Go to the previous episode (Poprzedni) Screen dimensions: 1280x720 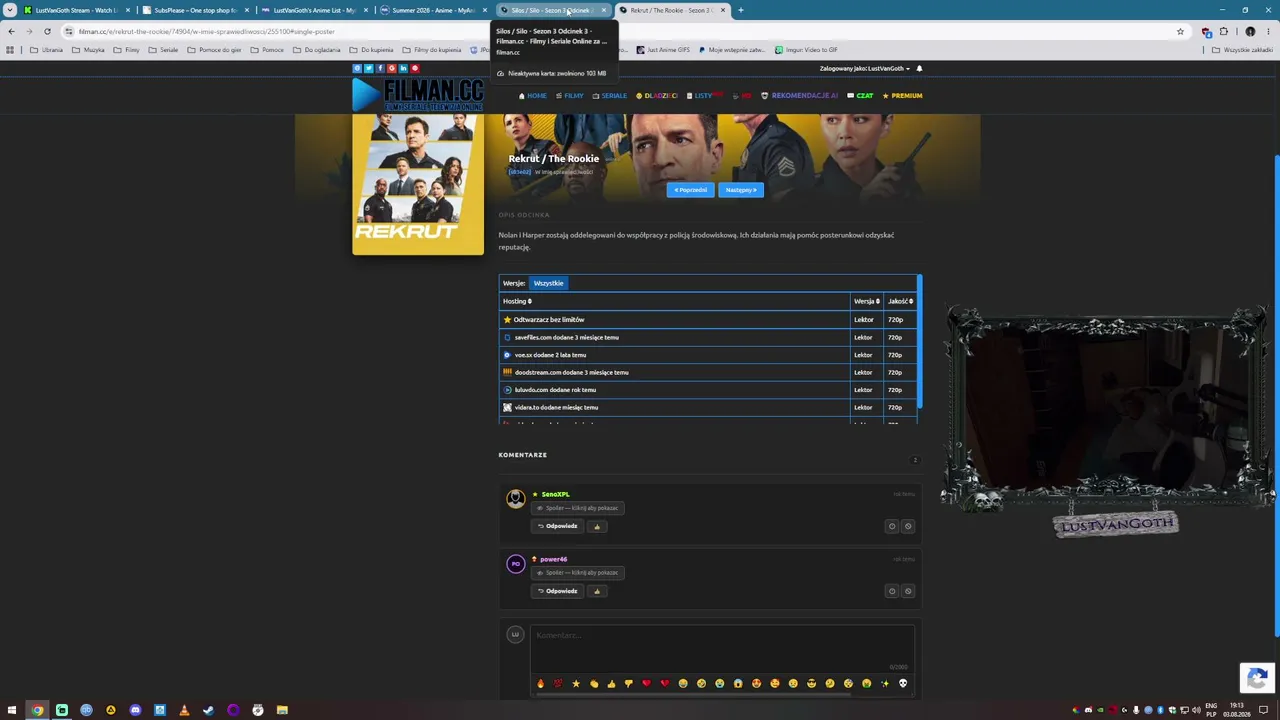[x=690, y=190]
